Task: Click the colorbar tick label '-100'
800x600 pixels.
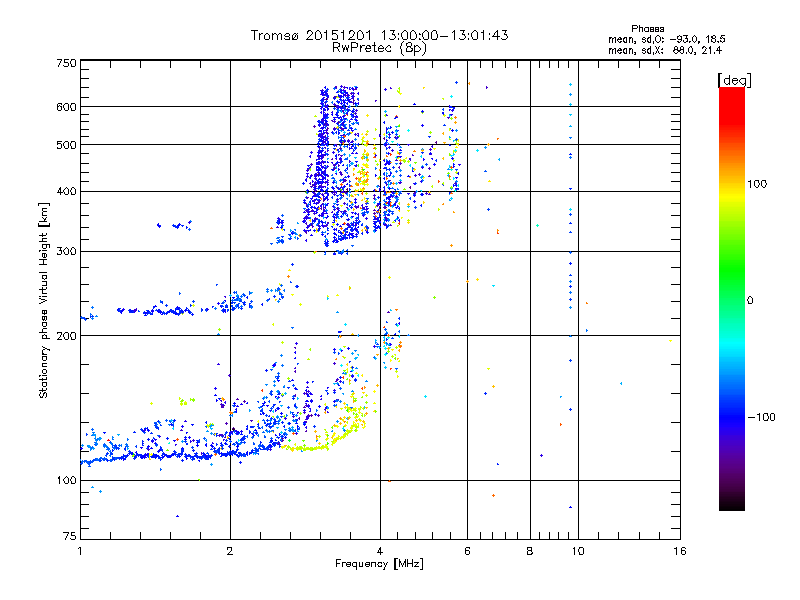Action: [761, 417]
